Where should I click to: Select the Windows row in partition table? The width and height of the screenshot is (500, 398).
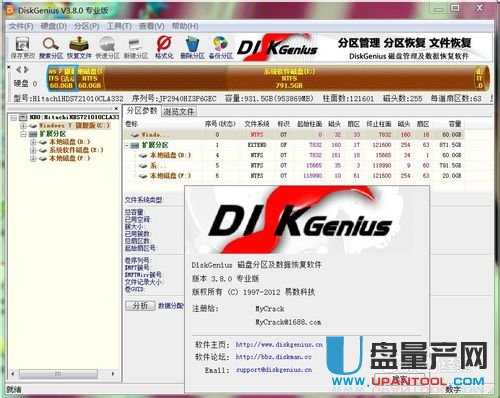294,135
